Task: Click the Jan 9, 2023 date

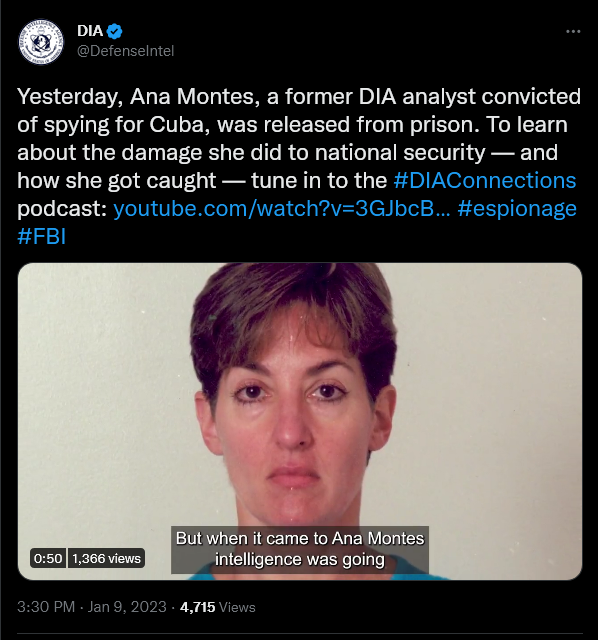Action: [127, 607]
